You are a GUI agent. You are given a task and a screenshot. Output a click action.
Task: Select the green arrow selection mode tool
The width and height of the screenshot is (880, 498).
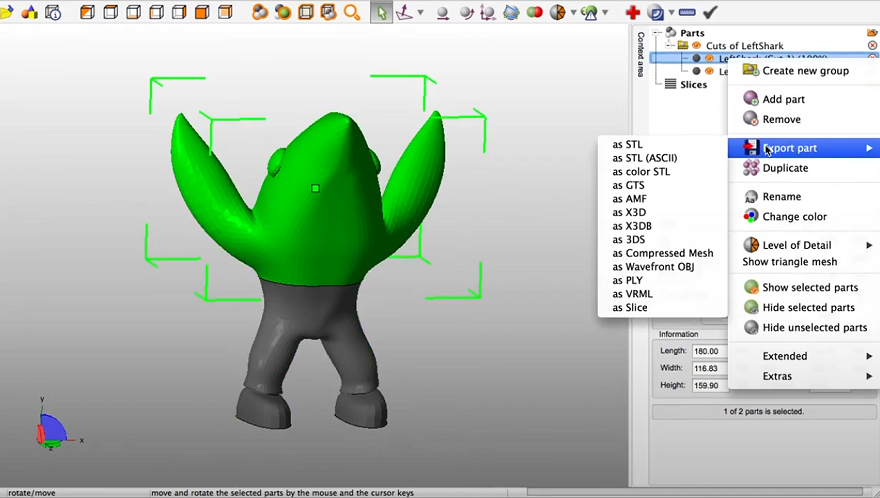[382, 12]
